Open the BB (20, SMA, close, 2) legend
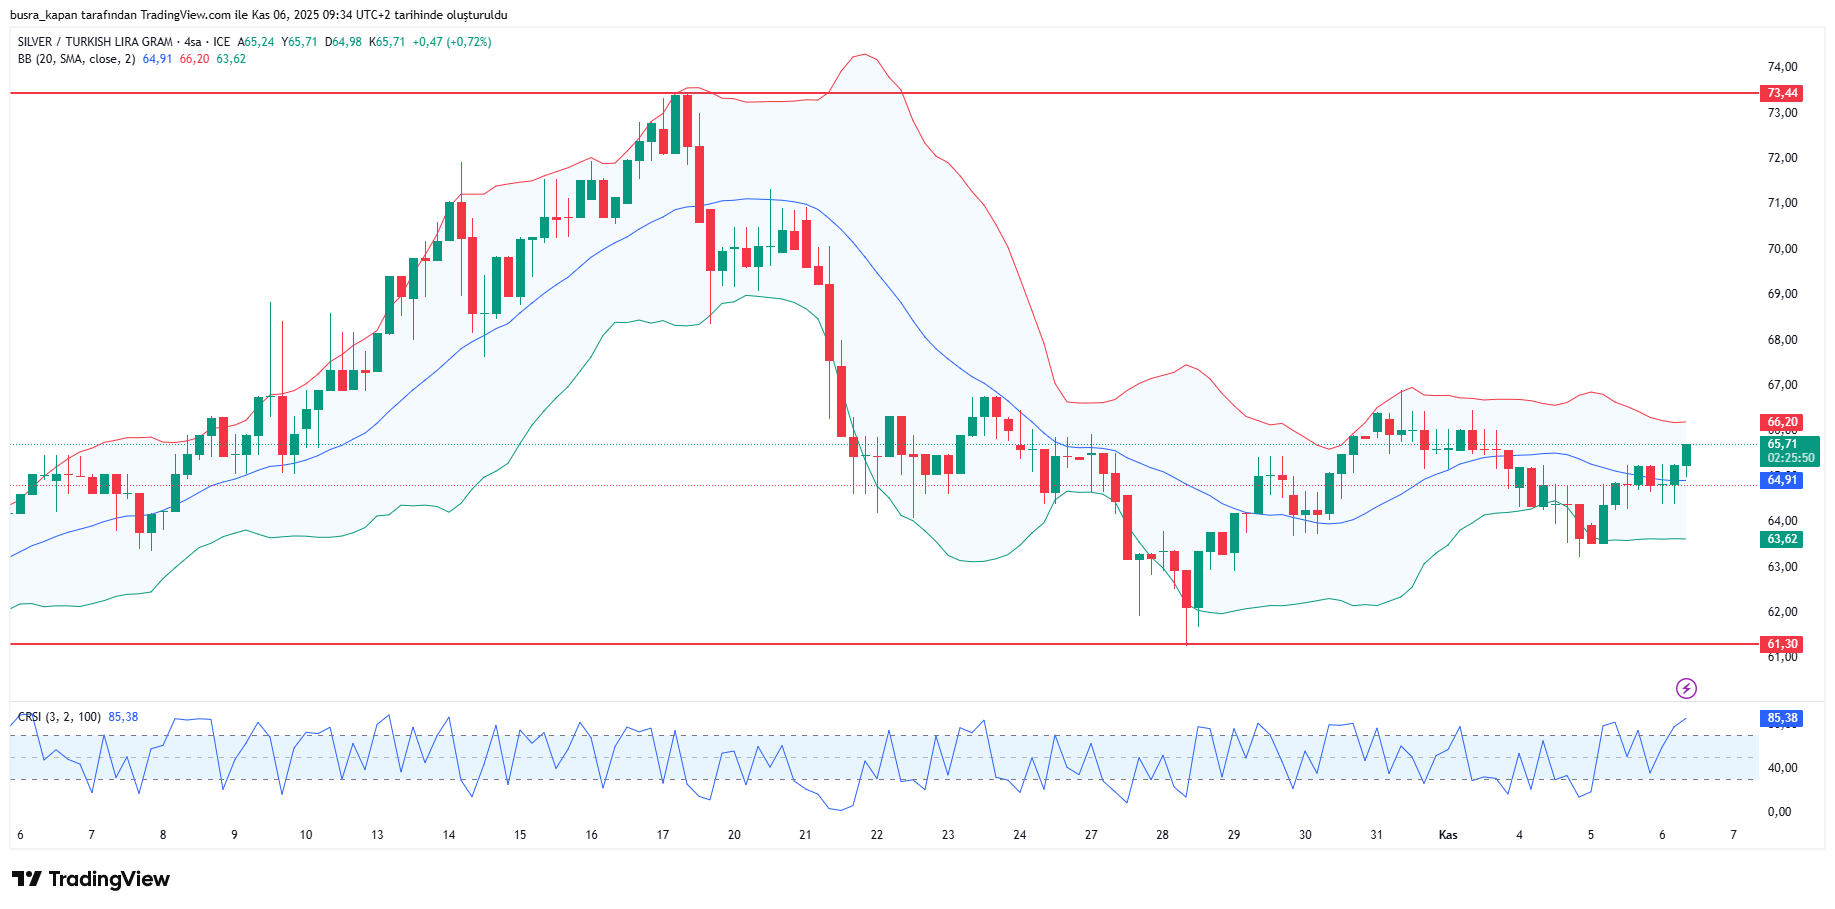 [x=76, y=59]
